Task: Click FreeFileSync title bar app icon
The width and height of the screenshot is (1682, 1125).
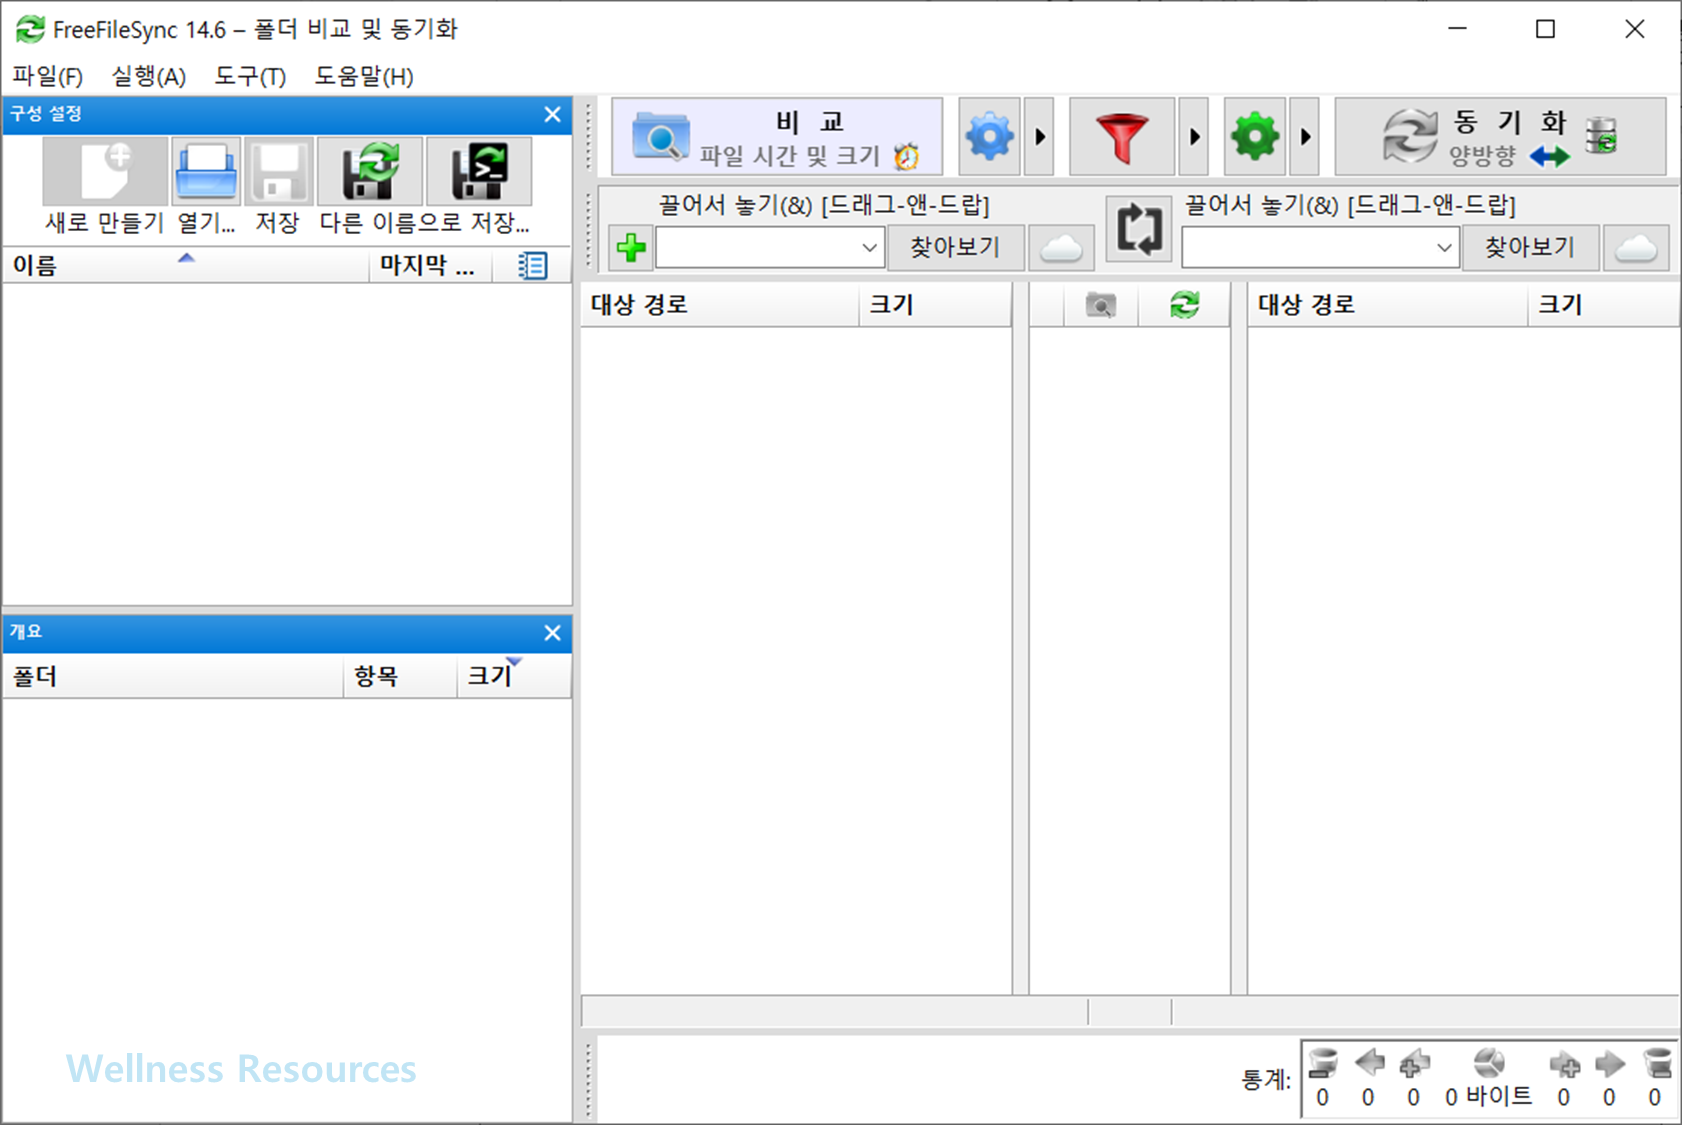Action: pos(30,29)
